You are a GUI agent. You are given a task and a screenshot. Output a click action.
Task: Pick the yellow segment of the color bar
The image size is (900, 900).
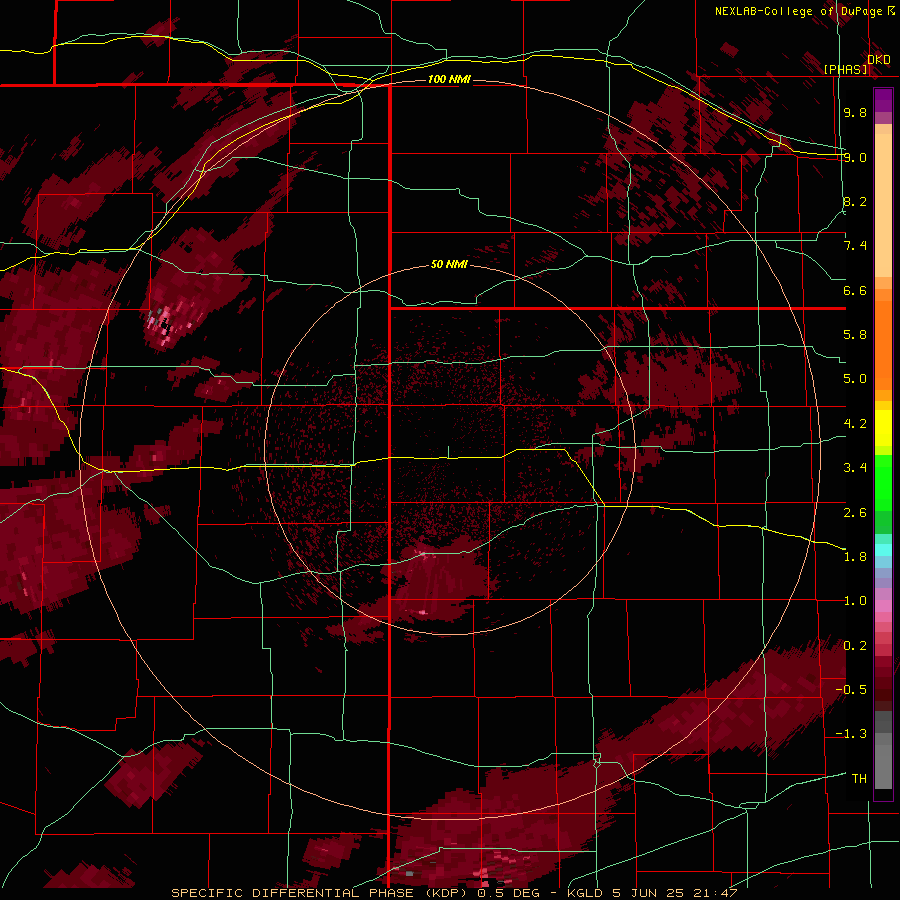[883, 428]
